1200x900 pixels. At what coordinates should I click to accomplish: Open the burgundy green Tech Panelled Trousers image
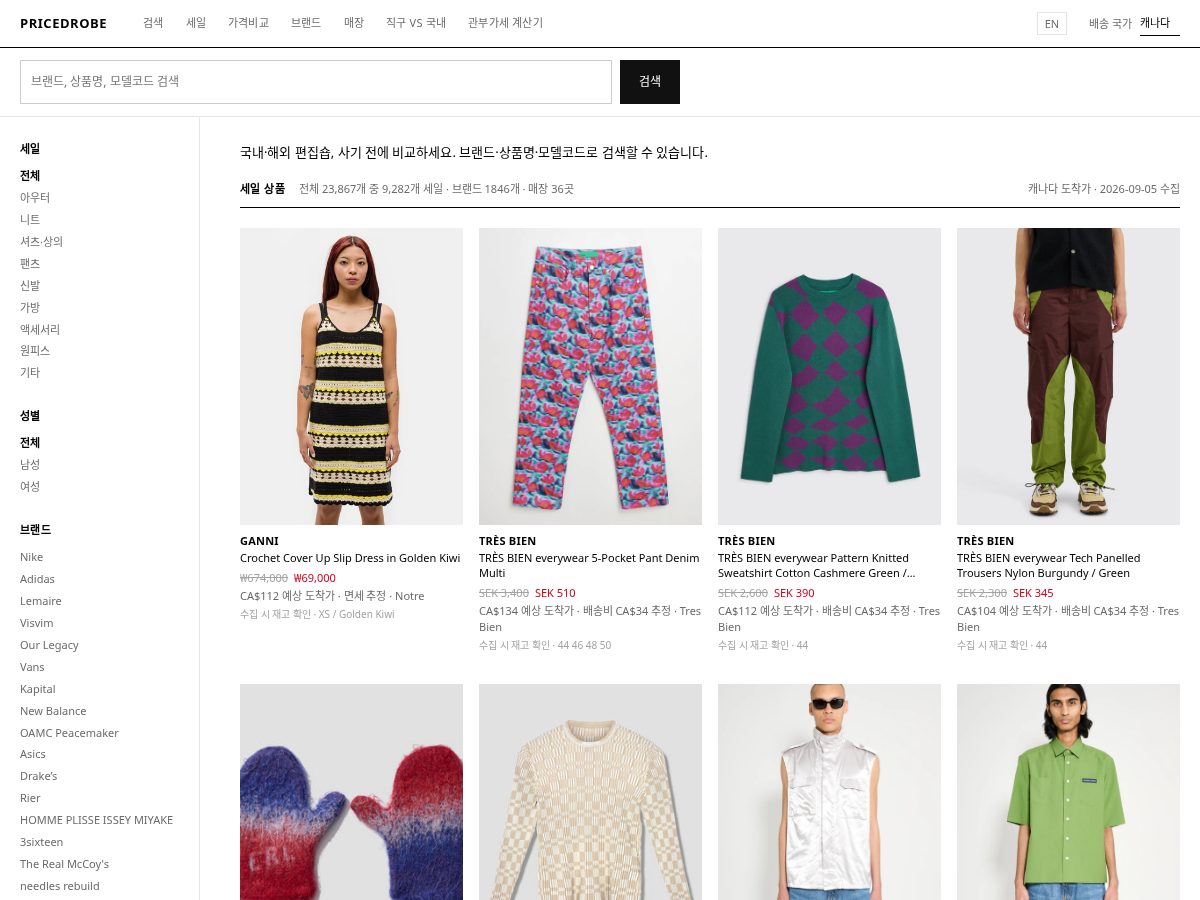click(x=1068, y=376)
